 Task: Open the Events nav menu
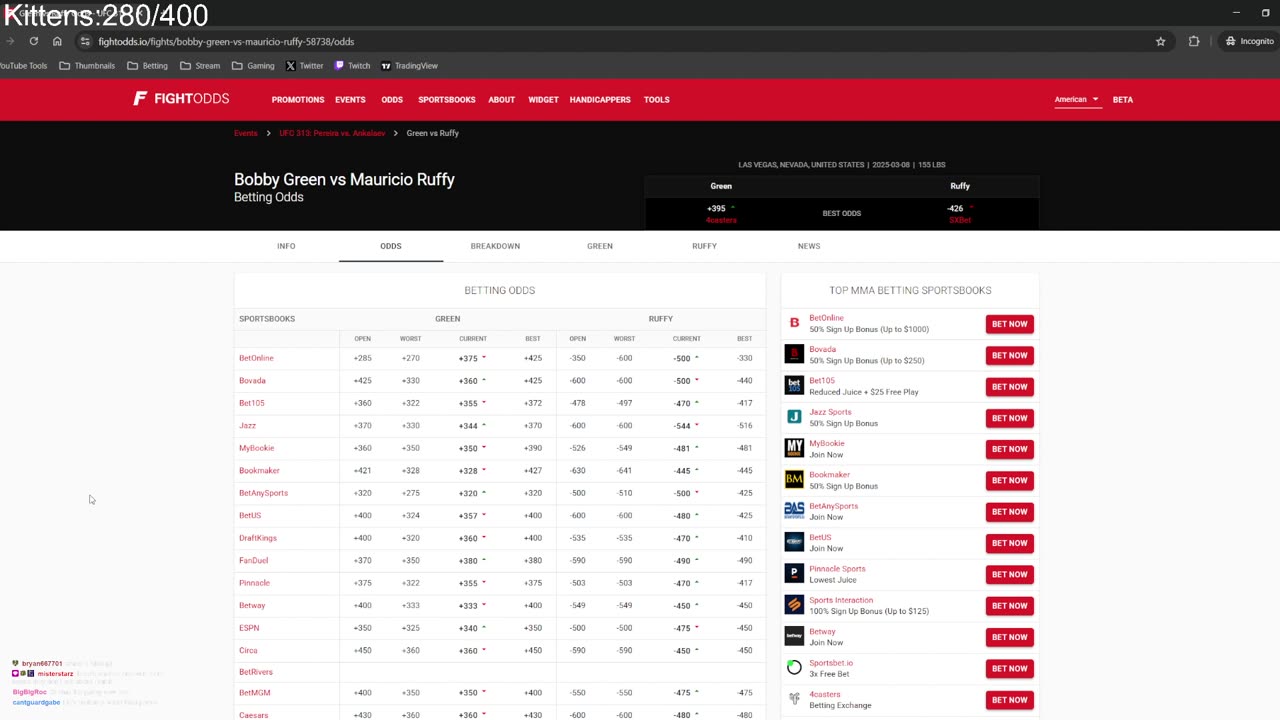tap(350, 99)
